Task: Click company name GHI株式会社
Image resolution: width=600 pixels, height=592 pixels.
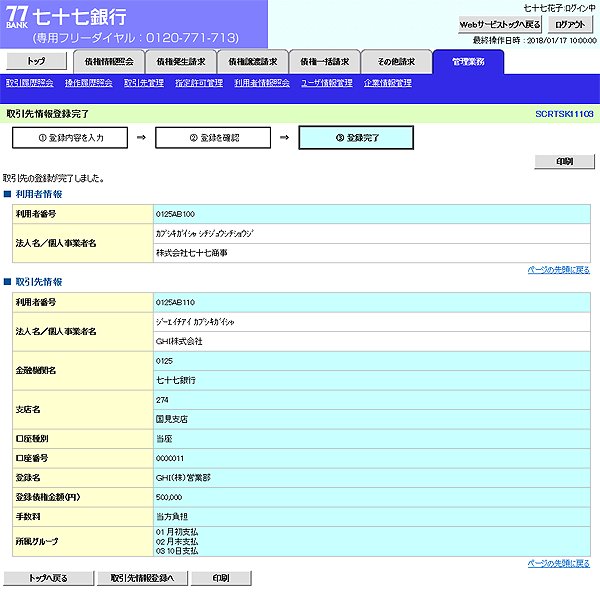Action: [179, 341]
